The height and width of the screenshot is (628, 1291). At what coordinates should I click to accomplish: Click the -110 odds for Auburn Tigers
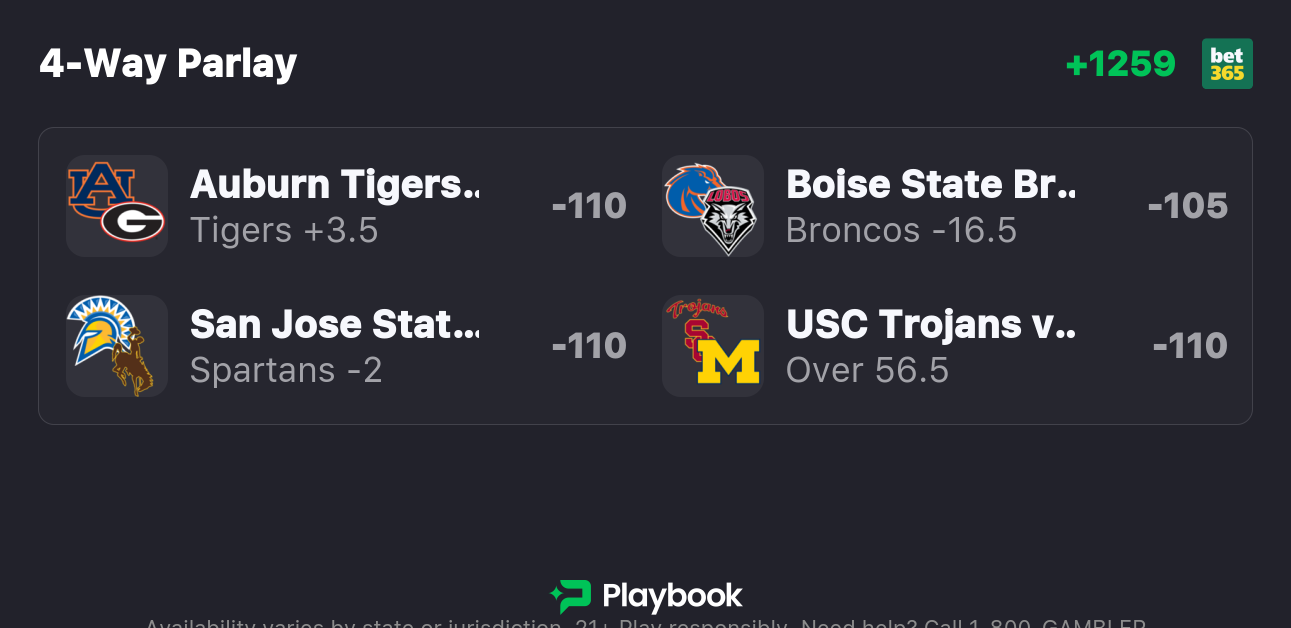pyautogui.click(x=589, y=206)
